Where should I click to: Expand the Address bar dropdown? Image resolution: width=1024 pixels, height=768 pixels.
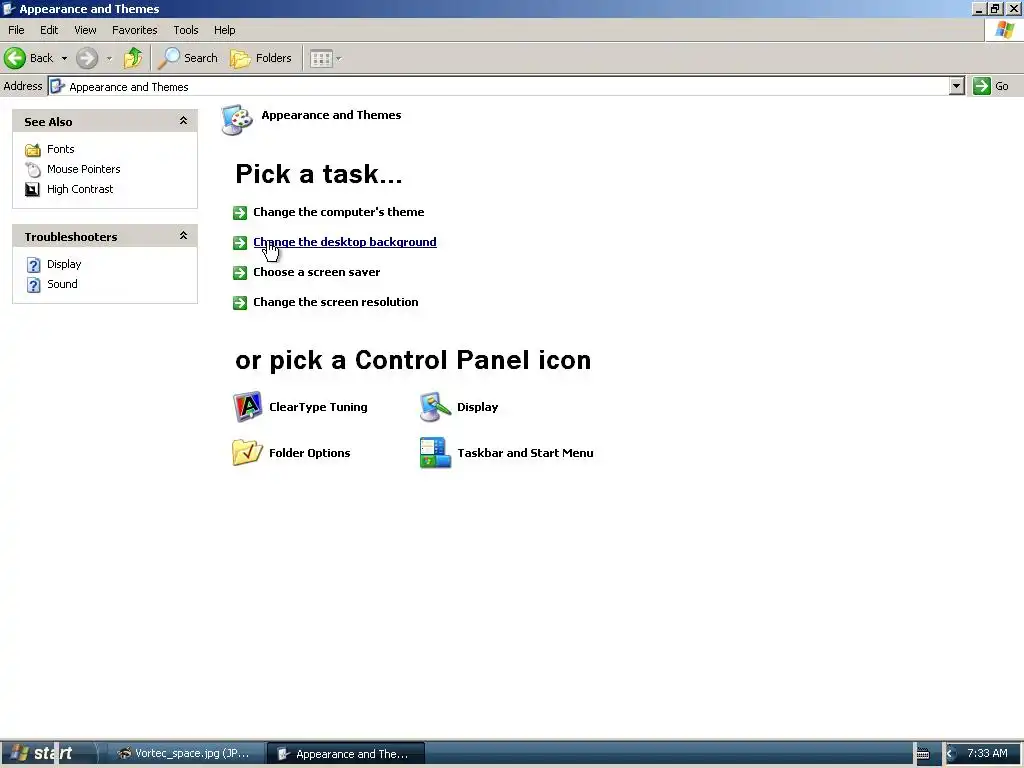point(957,86)
